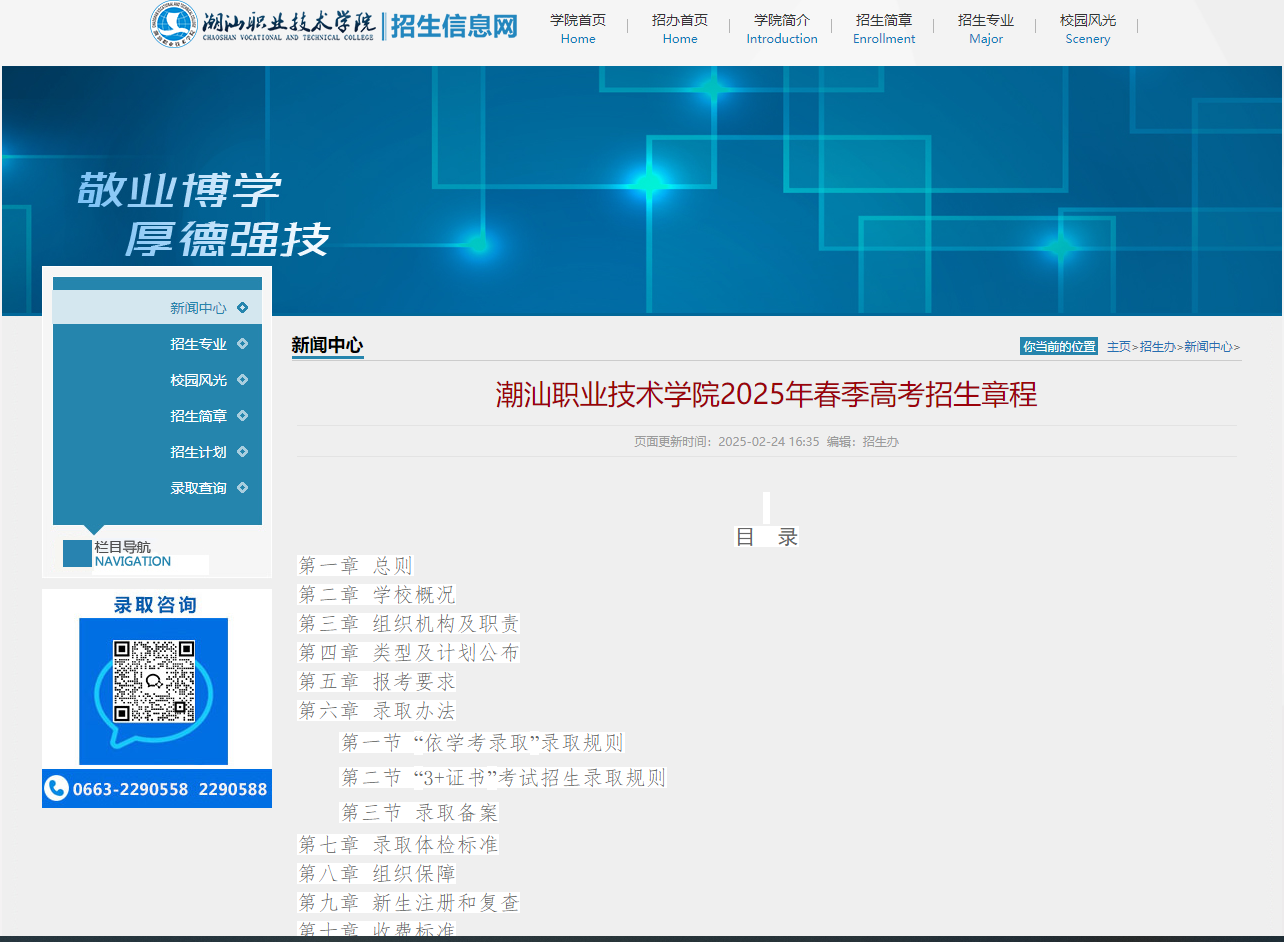This screenshot has width=1284, height=942.
Task: Click the 招生办 breadcrumb link
Action: [1157, 346]
